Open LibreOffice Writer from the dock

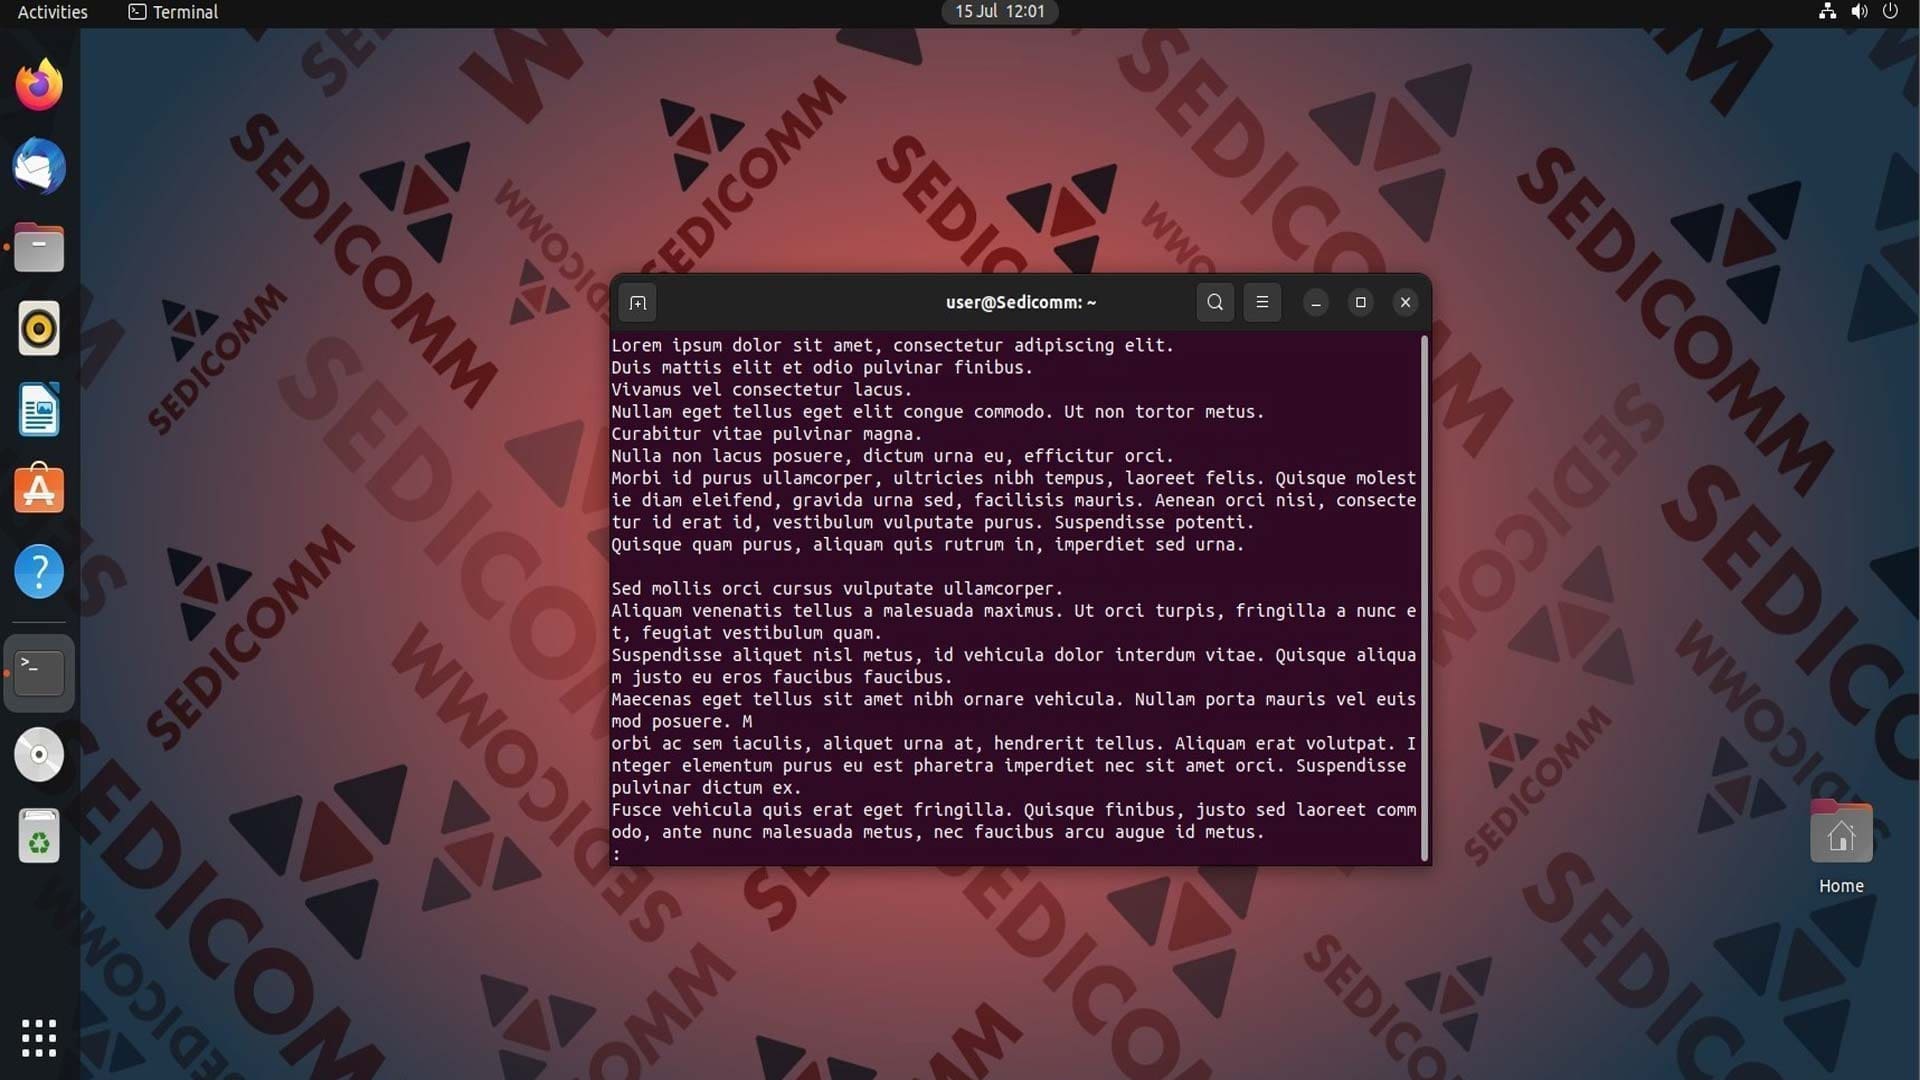(39, 410)
